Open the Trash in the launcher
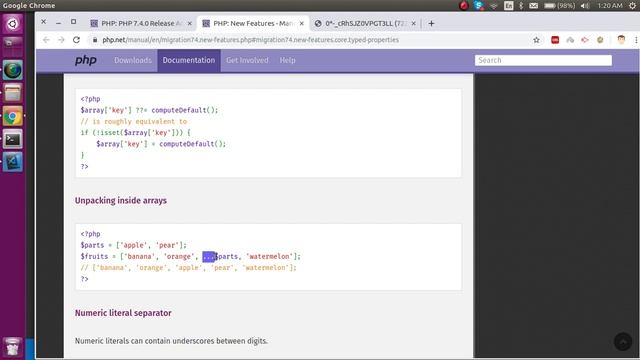 13,347
